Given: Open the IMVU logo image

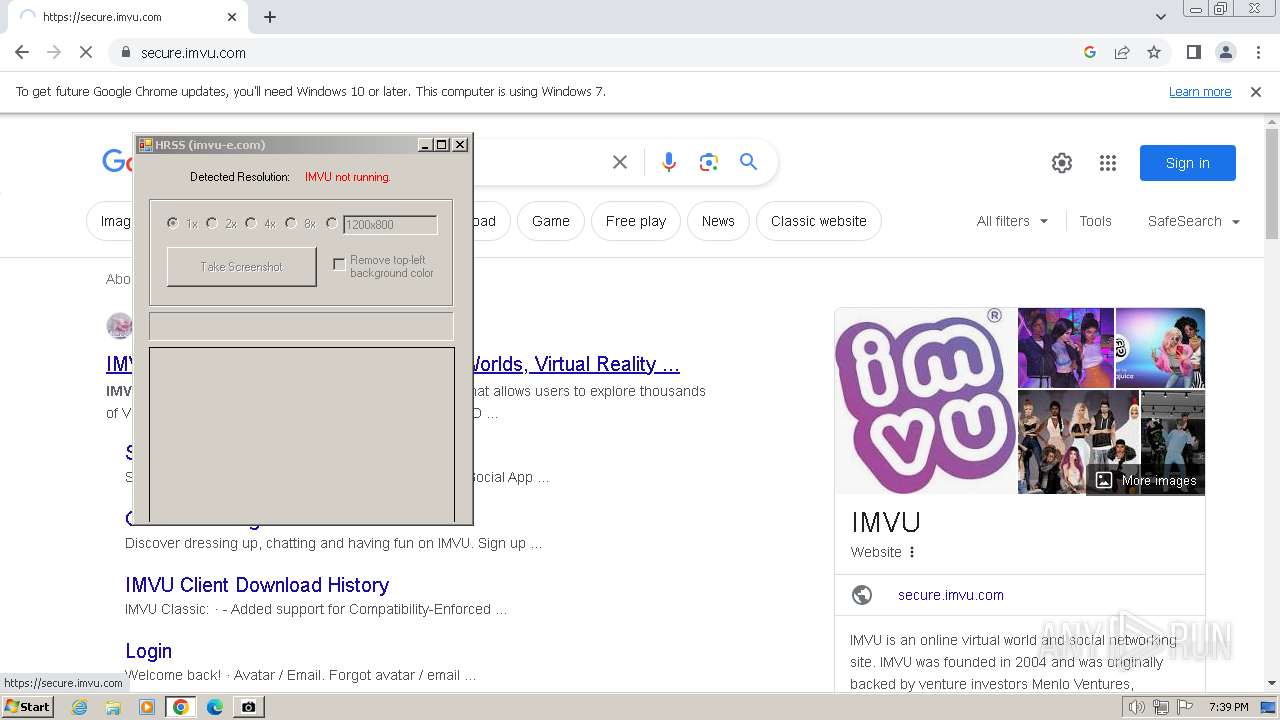Looking at the screenshot, I should pos(926,401).
